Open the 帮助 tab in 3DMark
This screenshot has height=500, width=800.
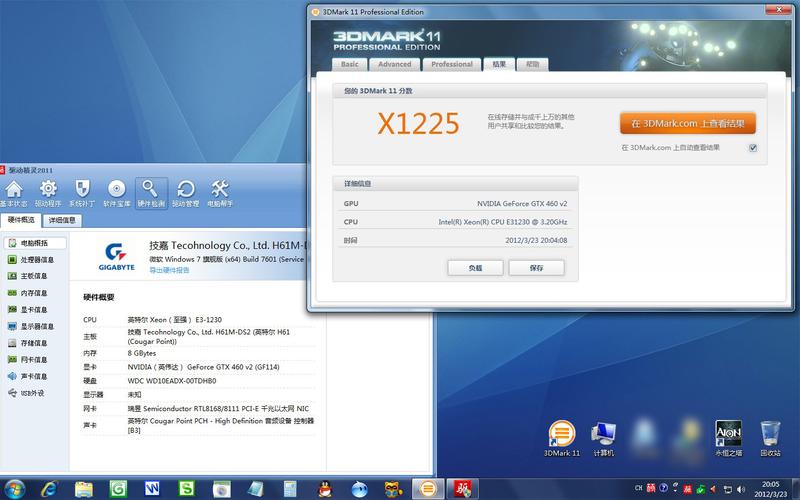532,64
